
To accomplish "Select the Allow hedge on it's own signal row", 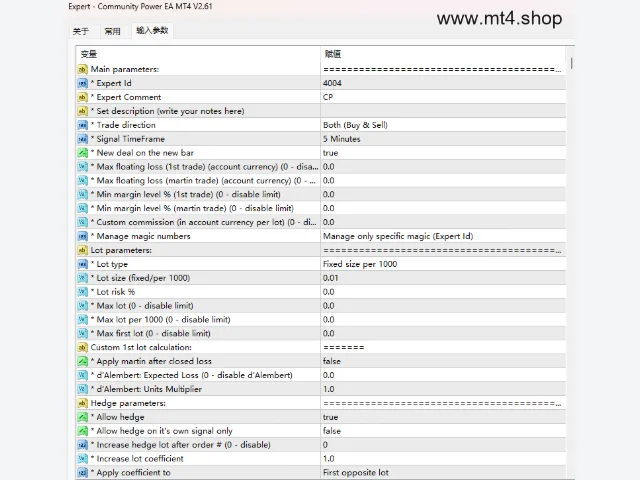I will pos(321,431).
